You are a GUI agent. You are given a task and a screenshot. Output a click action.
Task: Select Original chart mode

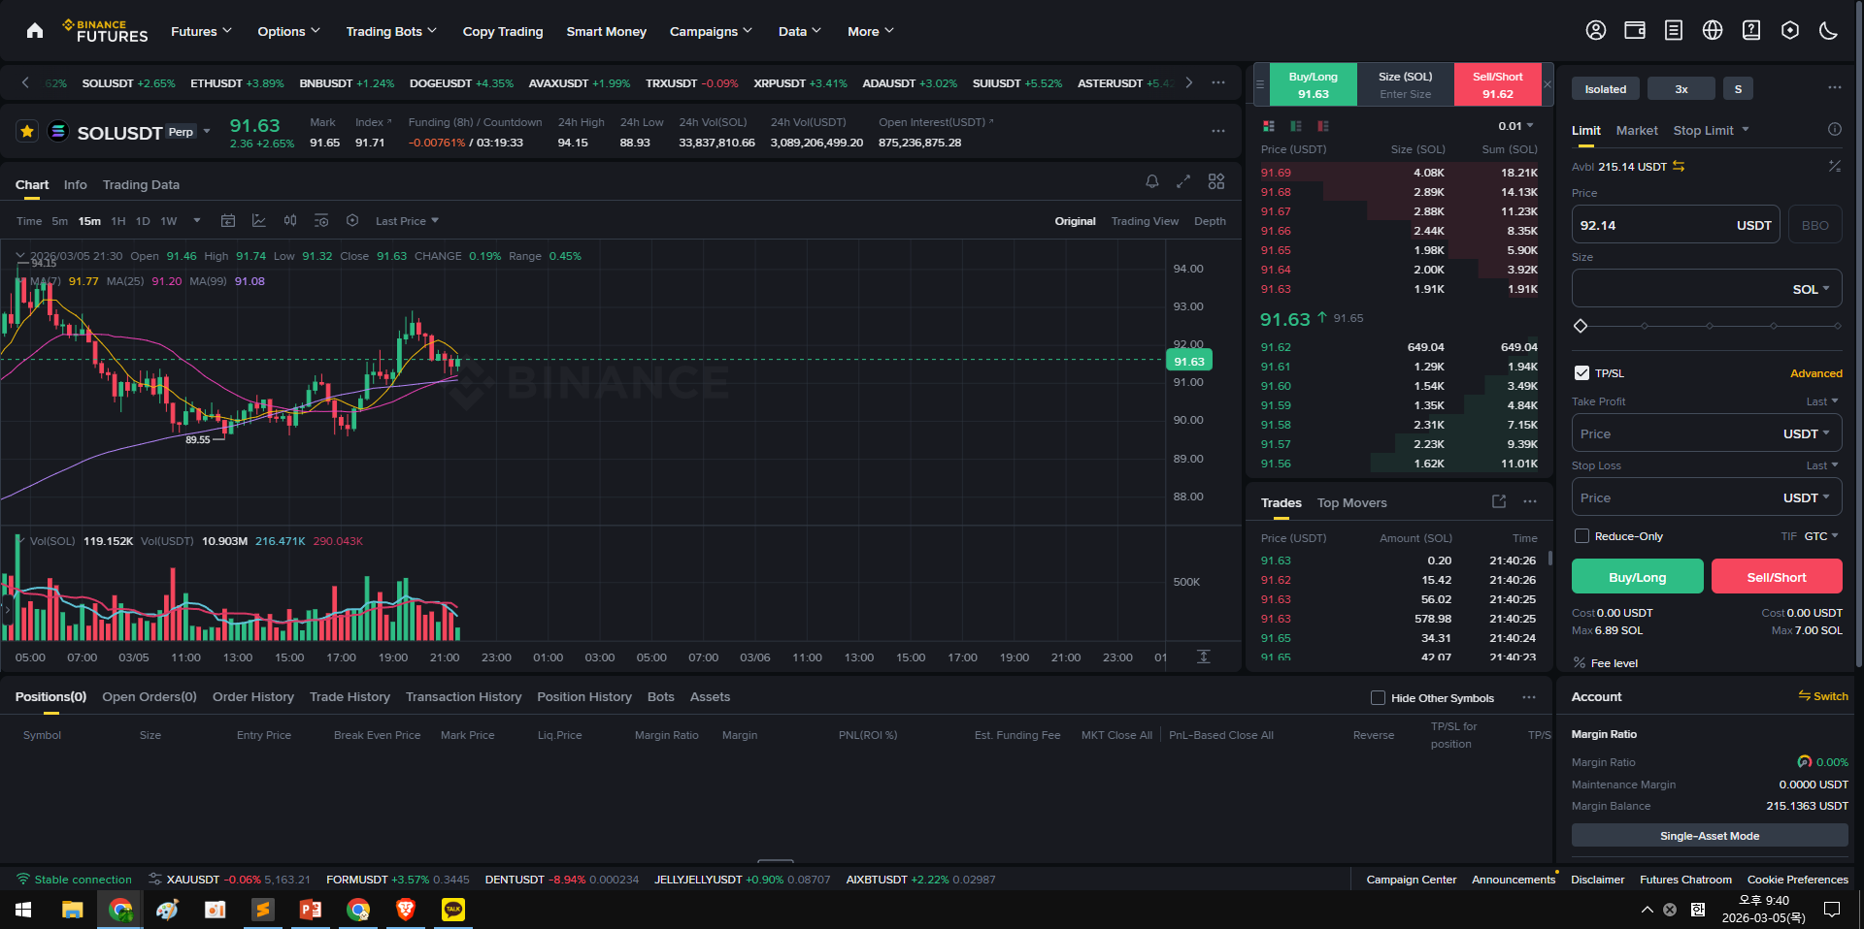click(1075, 221)
